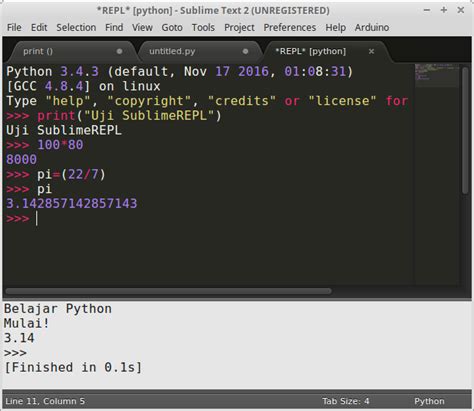This screenshot has width=474, height=411.
Task: Open the Arduino menu
Action: 372,27
